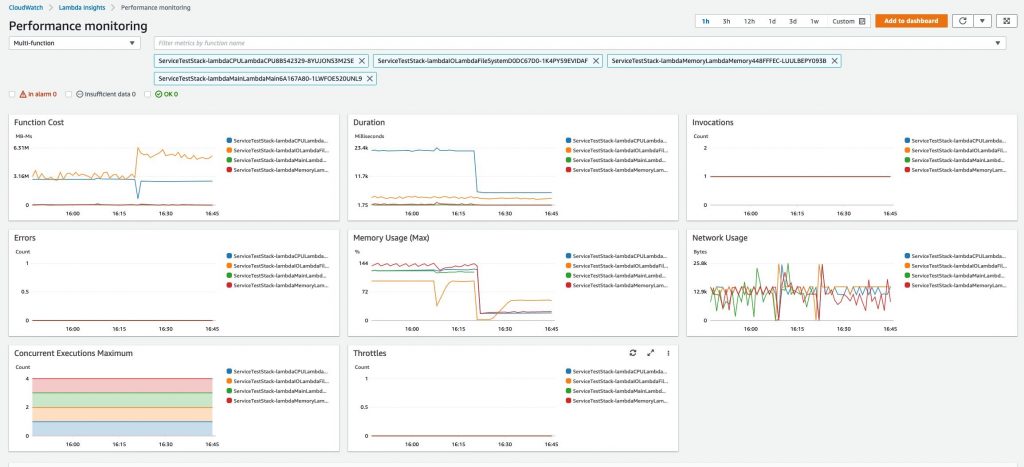Refresh the Throttles widget
This screenshot has width=1024, height=467.
633,353
